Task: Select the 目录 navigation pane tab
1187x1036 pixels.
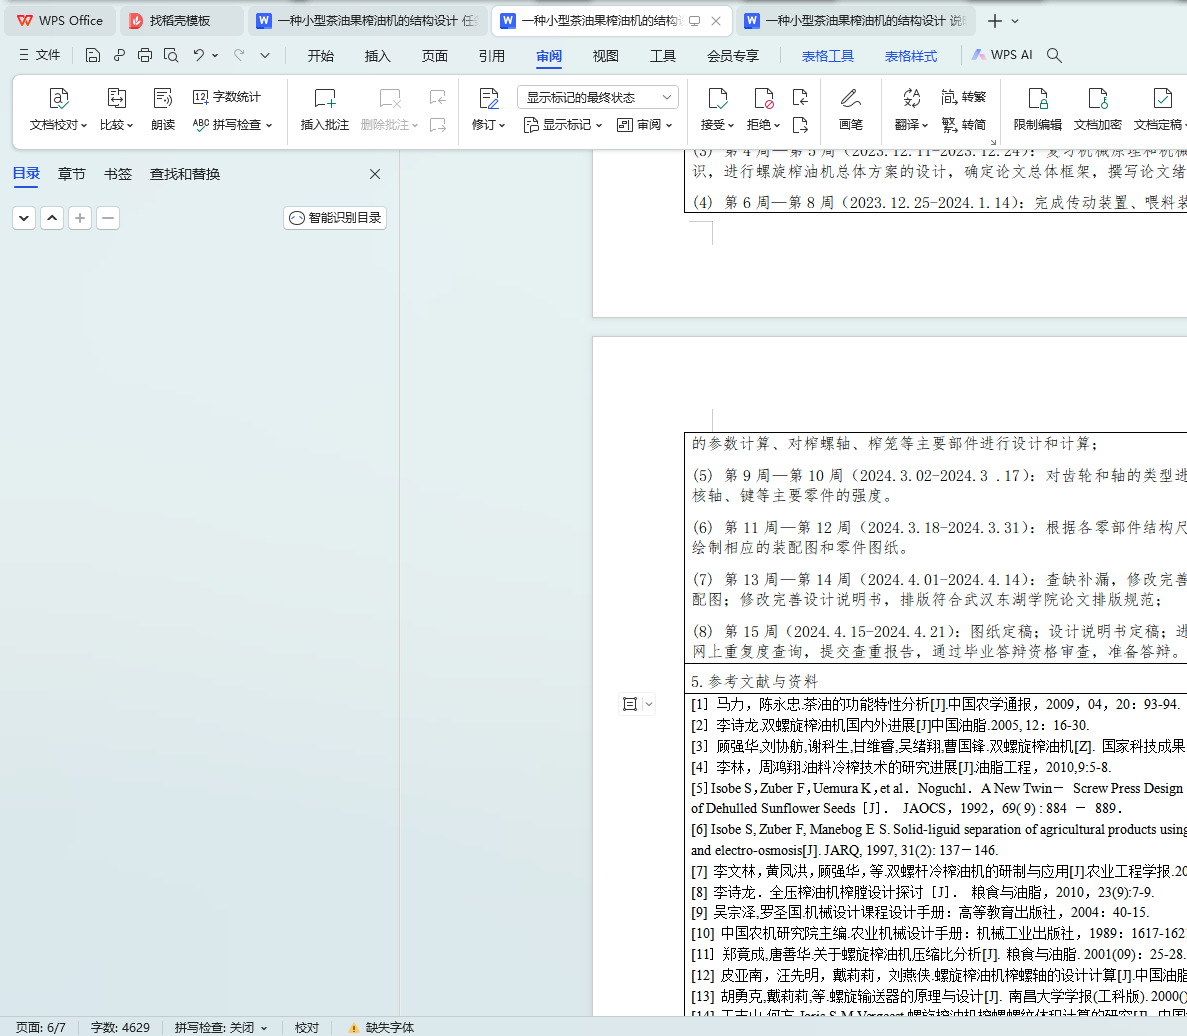Action: [x=26, y=174]
